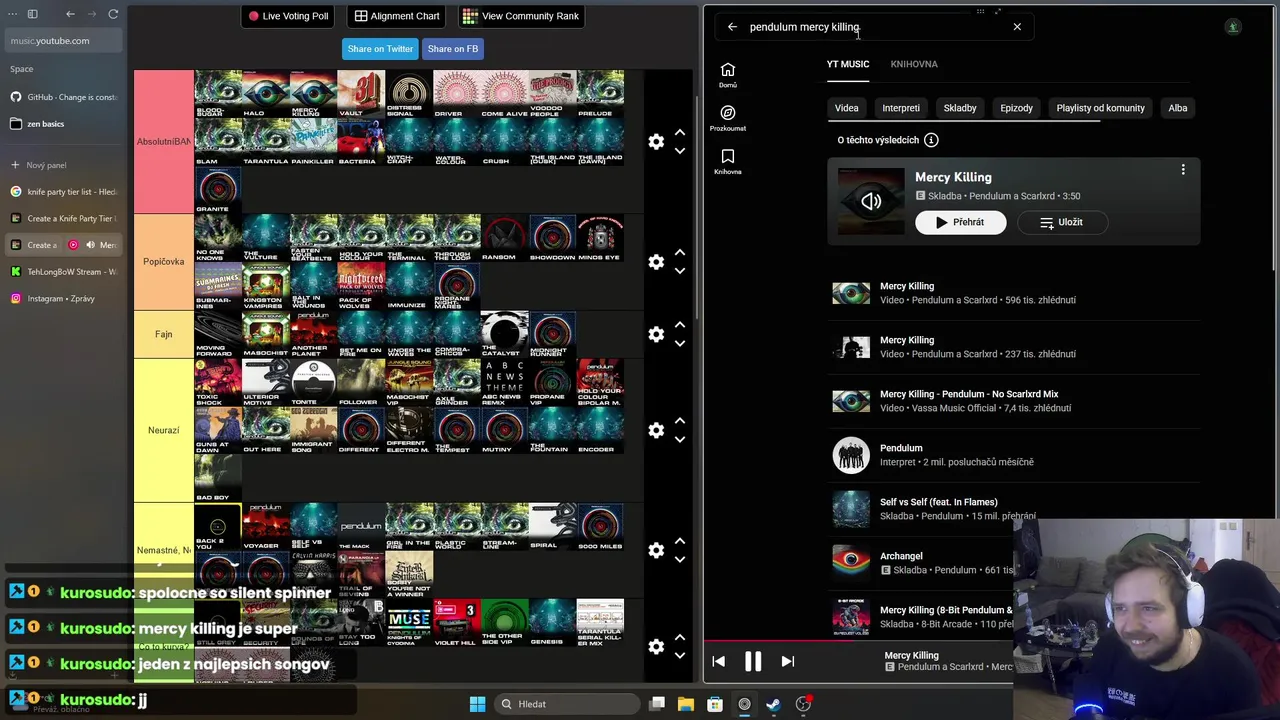This screenshot has height=720, width=1280.
Task: Filter results by Interpreti chip
Action: [901, 108]
